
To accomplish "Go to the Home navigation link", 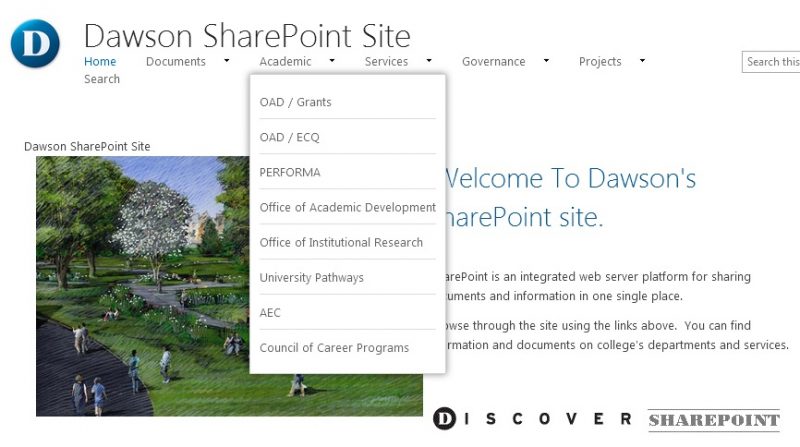I will (x=100, y=61).
